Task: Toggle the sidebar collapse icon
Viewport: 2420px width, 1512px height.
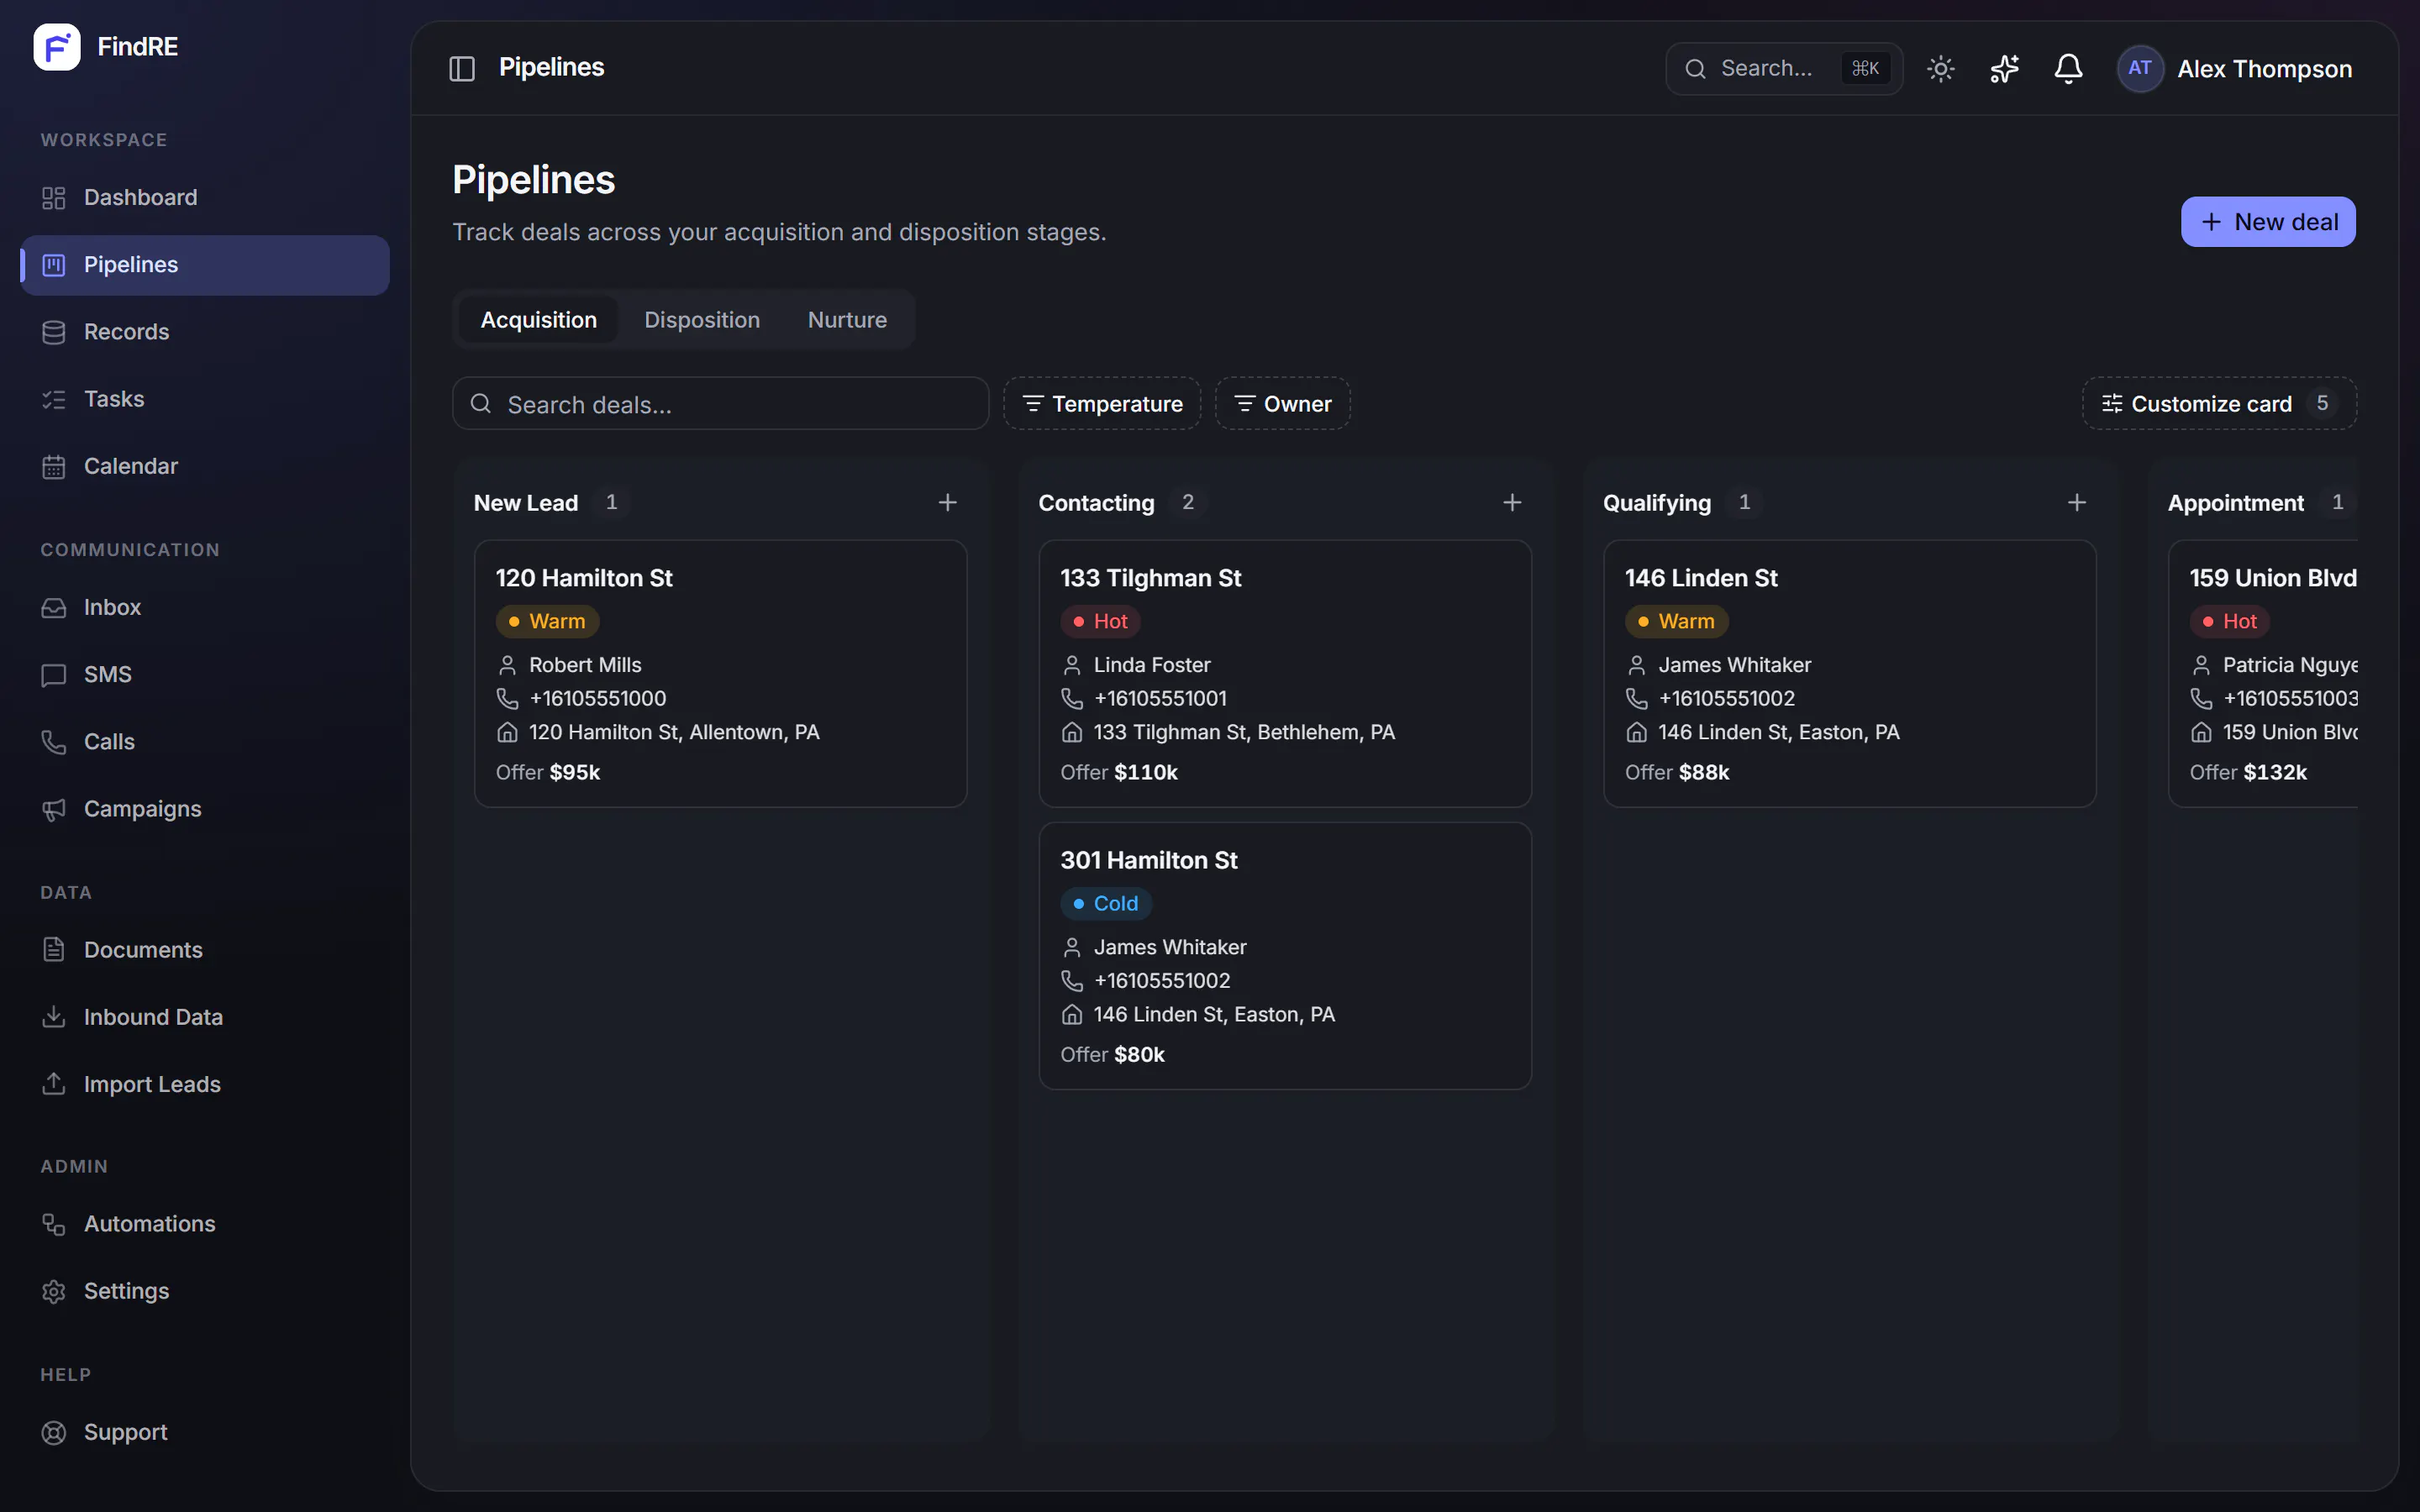Action: pyautogui.click(x=462, y=68)
